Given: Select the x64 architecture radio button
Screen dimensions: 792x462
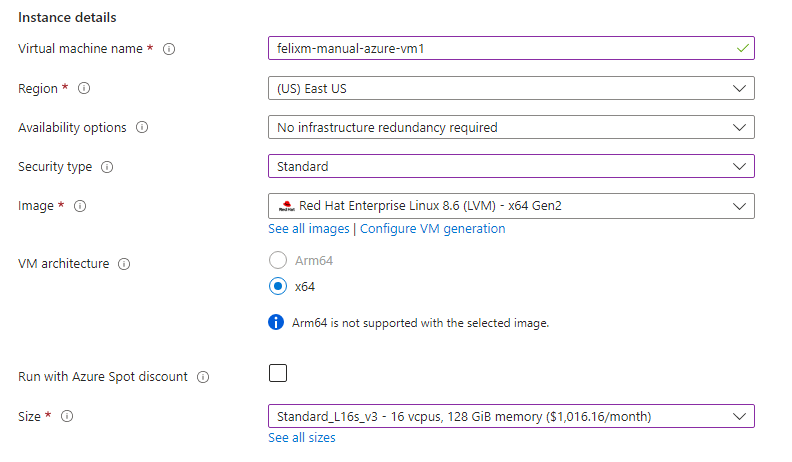Looking at the screenshot, I should pyautogui.click(x=278, y=286).
